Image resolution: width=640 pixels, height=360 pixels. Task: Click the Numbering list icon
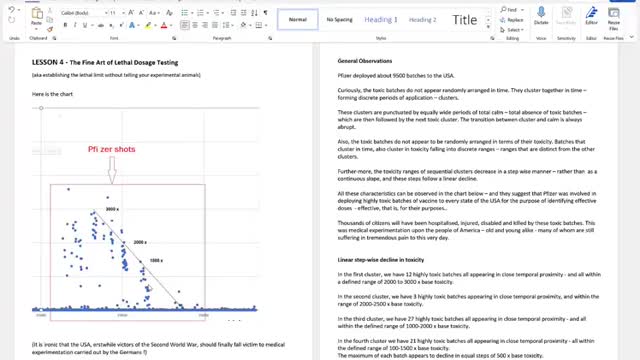tap(200, 13)
